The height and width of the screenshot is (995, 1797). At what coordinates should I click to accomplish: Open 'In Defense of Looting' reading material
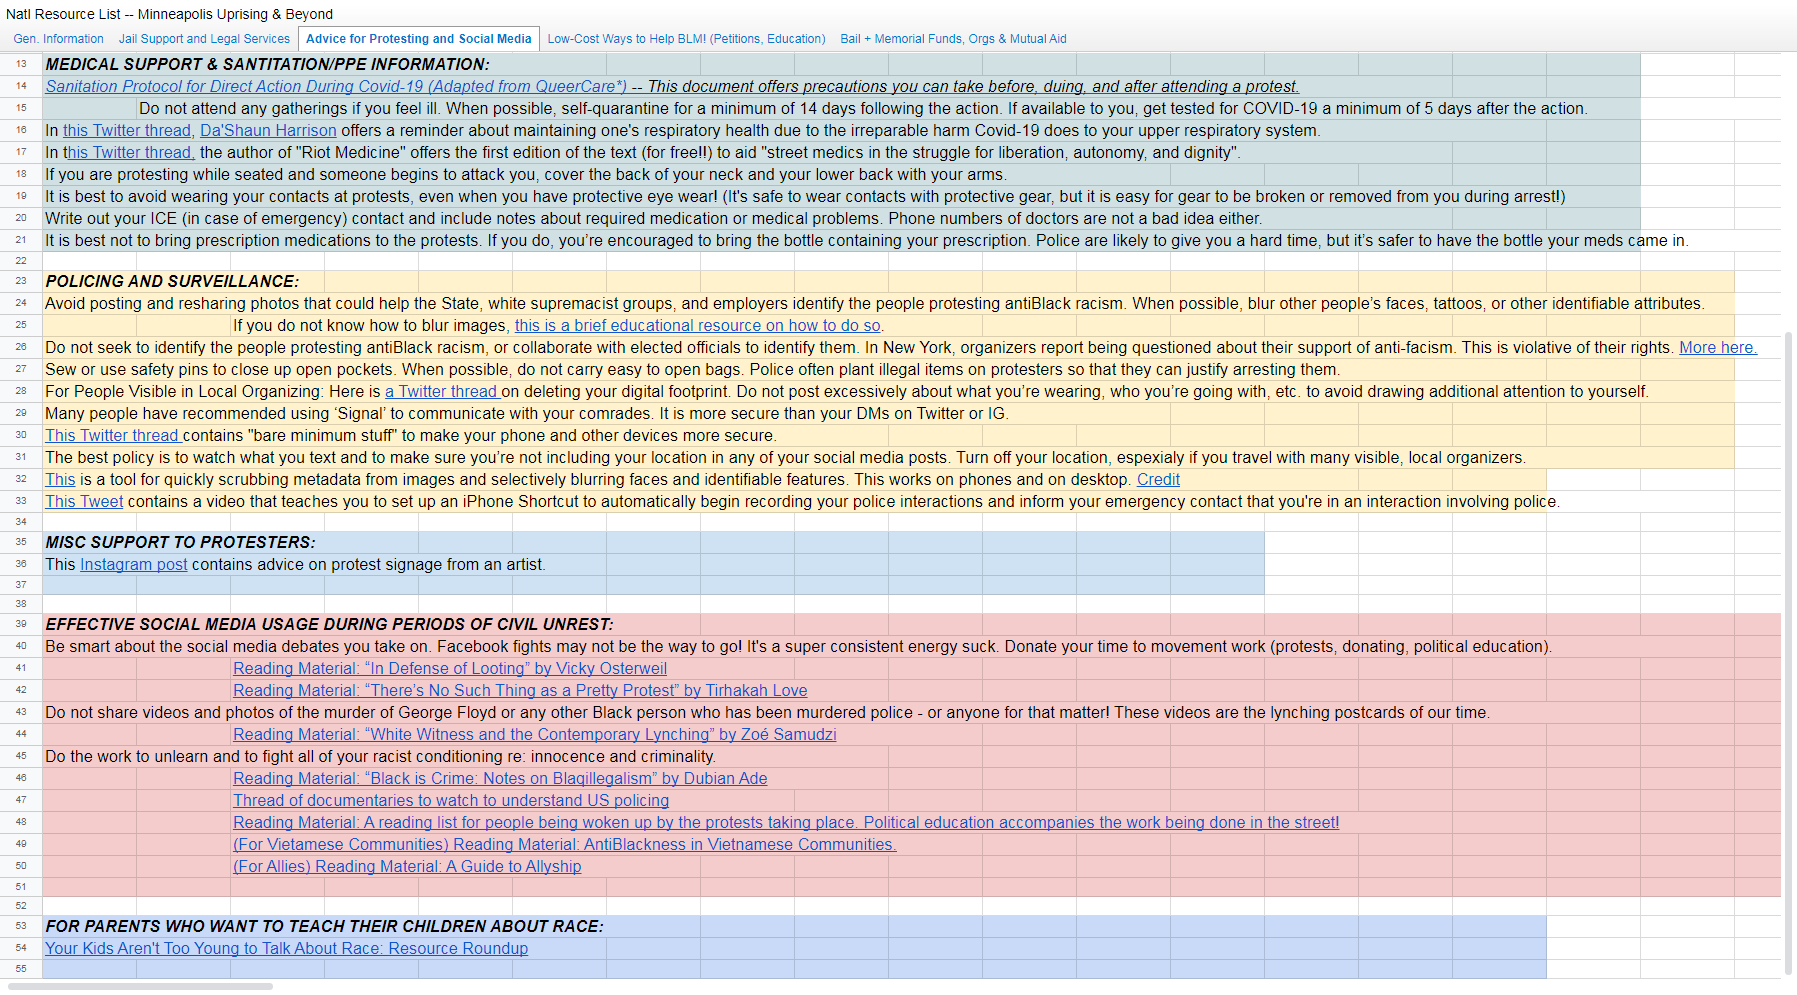[x=450, y=669]
